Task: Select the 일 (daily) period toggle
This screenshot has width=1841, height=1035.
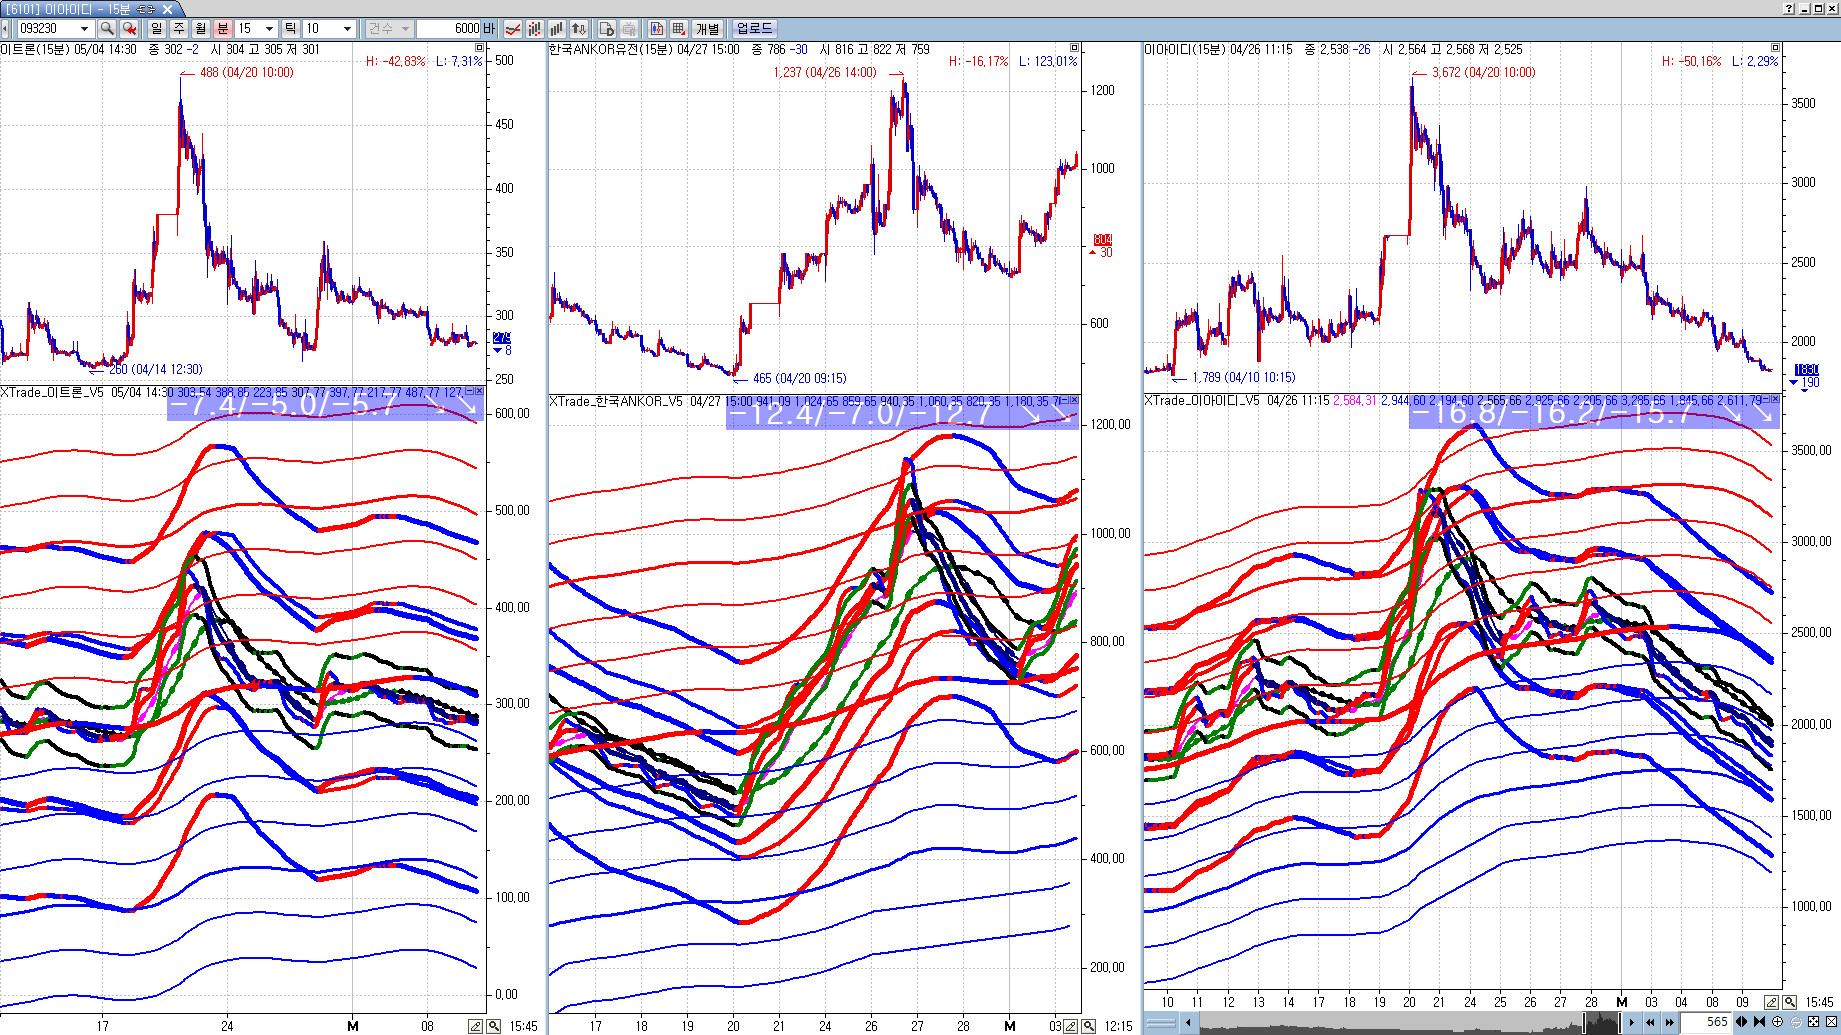Action: (x=157, y=29)
